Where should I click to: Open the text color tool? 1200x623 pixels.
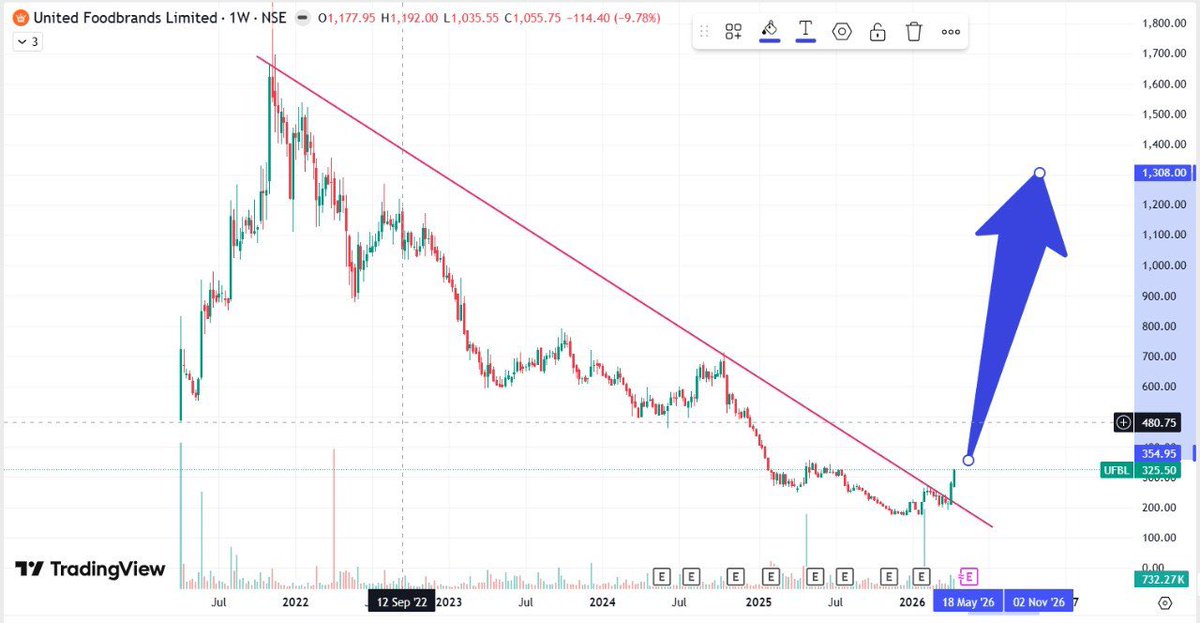(x=805, y=28)
